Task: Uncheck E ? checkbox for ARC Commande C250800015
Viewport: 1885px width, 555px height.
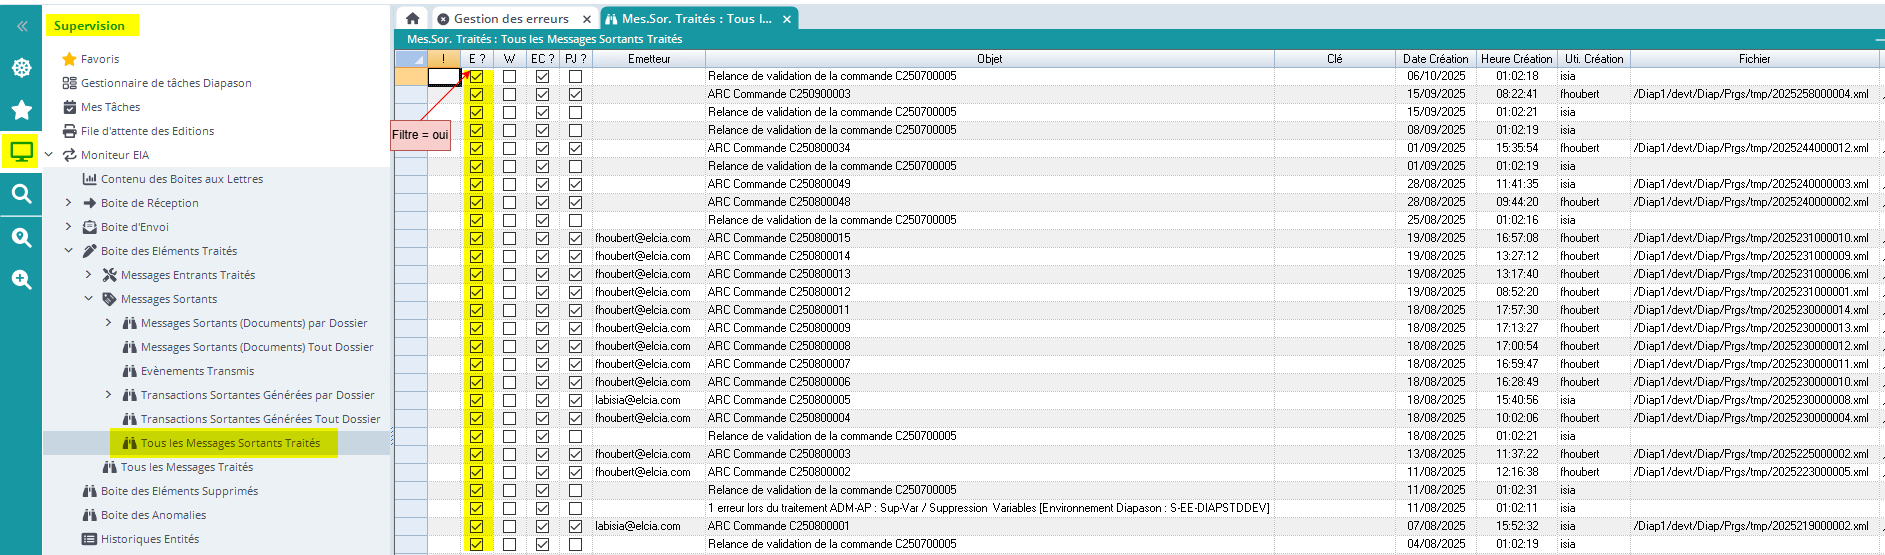Action: (476, 238)
